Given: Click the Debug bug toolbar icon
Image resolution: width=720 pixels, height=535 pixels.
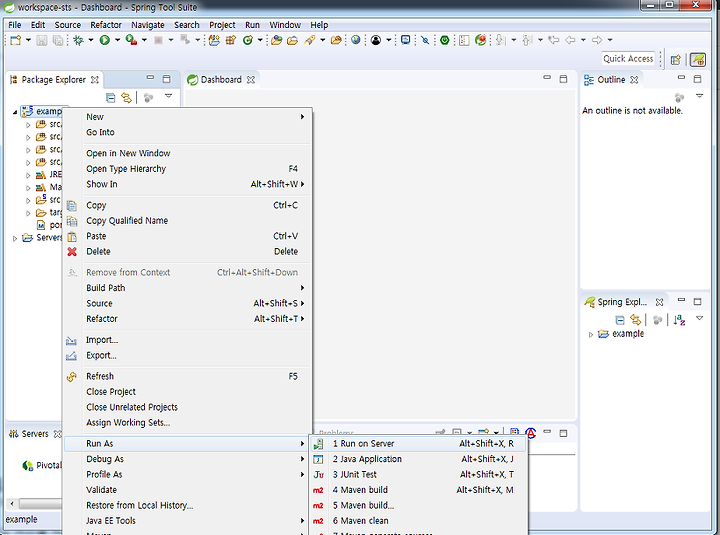Looking at the screenshot, I should click(x=79, y=40).
